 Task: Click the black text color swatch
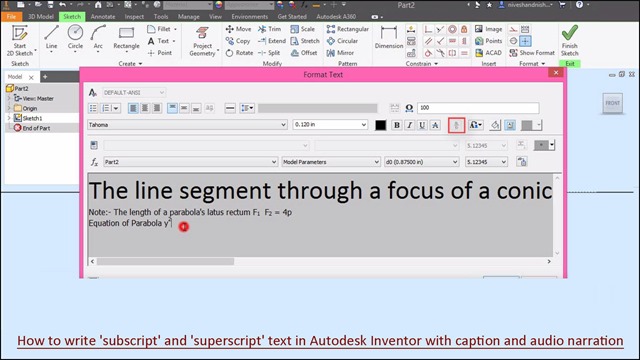[380, 125]
